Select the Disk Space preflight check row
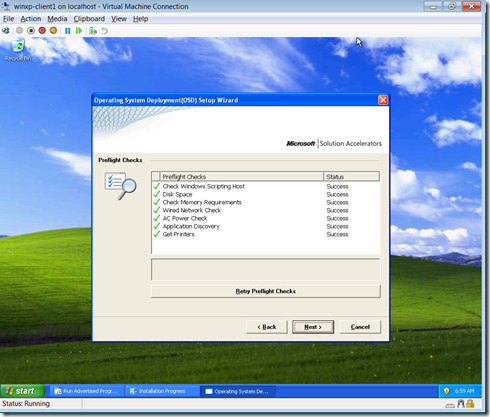 click(266, 194)
